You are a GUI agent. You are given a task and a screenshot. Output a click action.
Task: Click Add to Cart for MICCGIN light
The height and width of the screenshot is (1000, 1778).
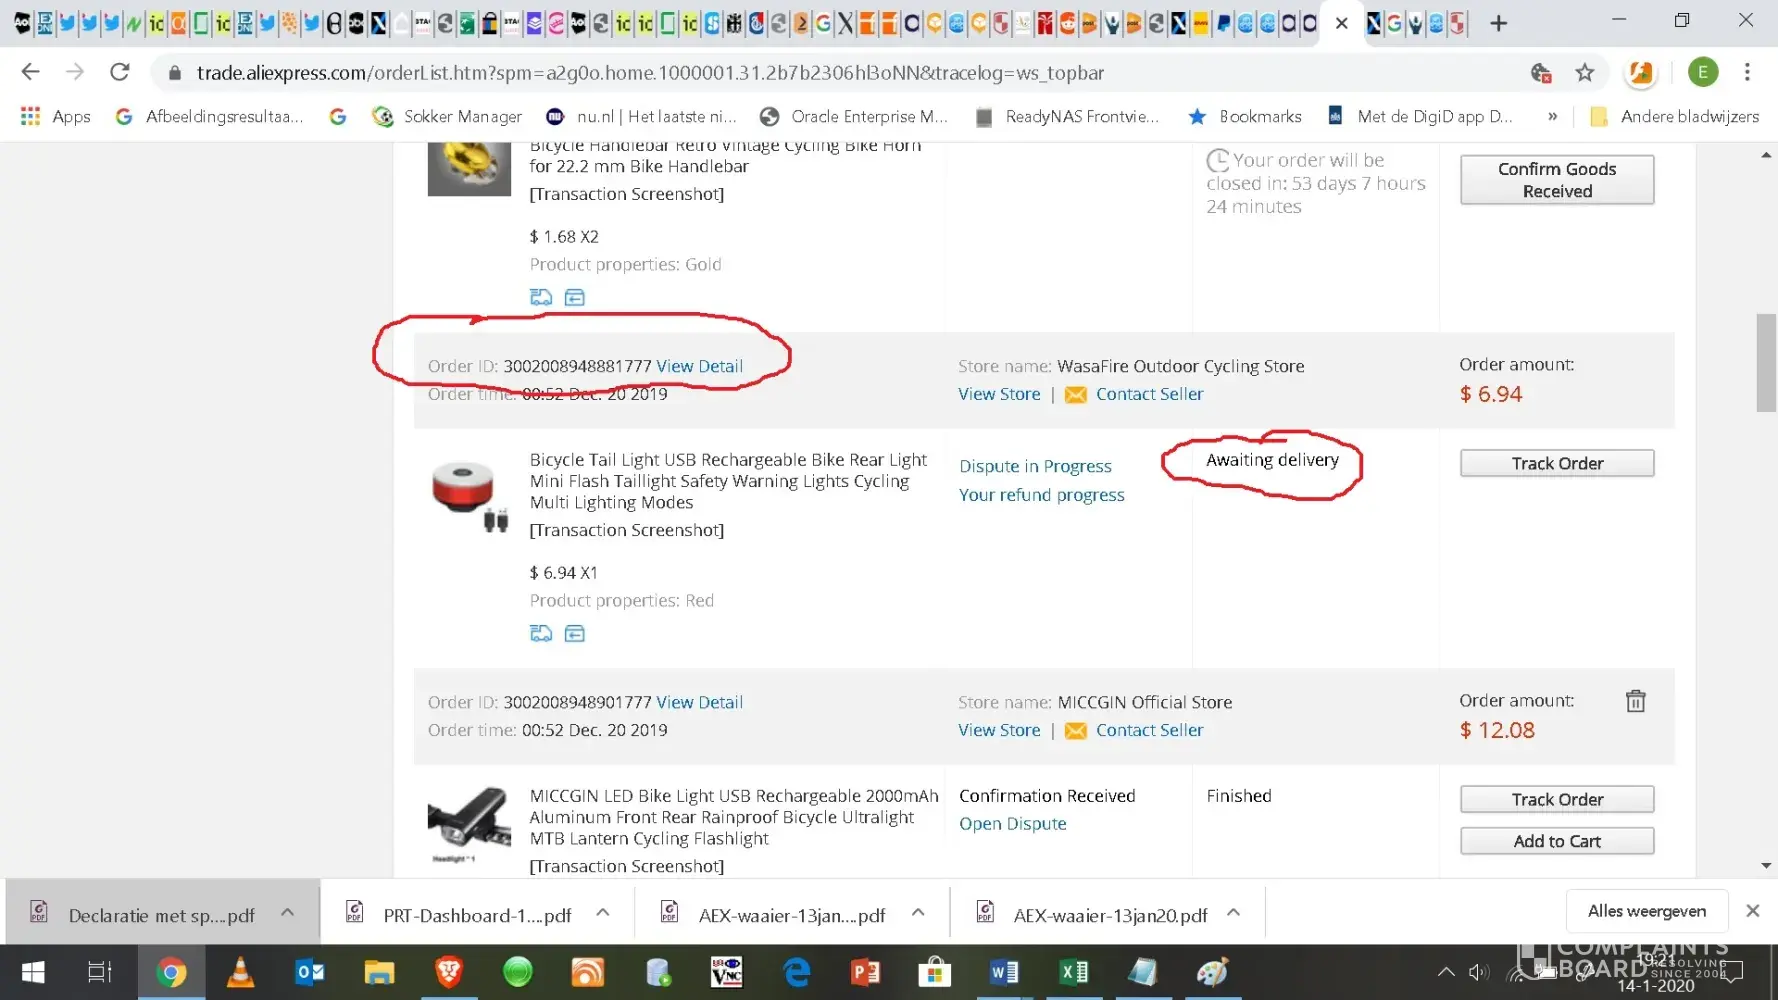click(1556, 841)
